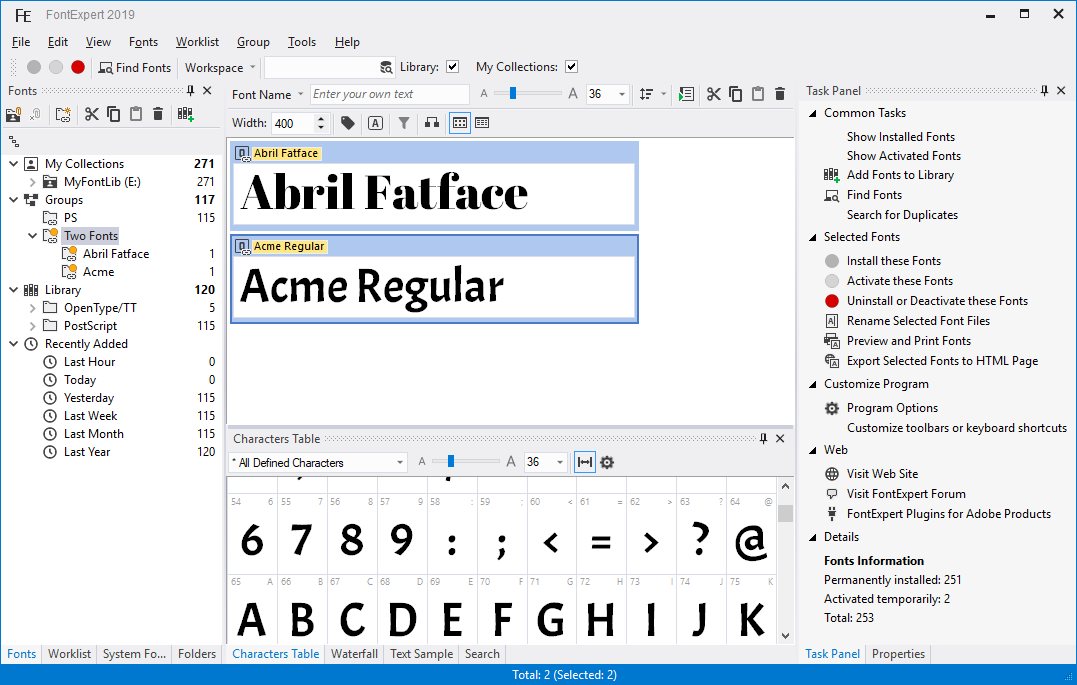
Task: Click the scissors icon in the preview toolbar
Action: (714, 94)
